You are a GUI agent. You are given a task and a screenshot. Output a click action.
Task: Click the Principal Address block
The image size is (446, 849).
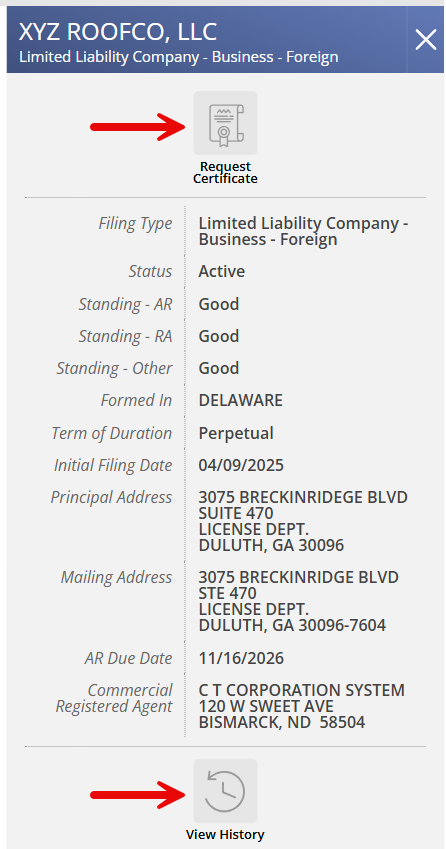click(303, 521)
